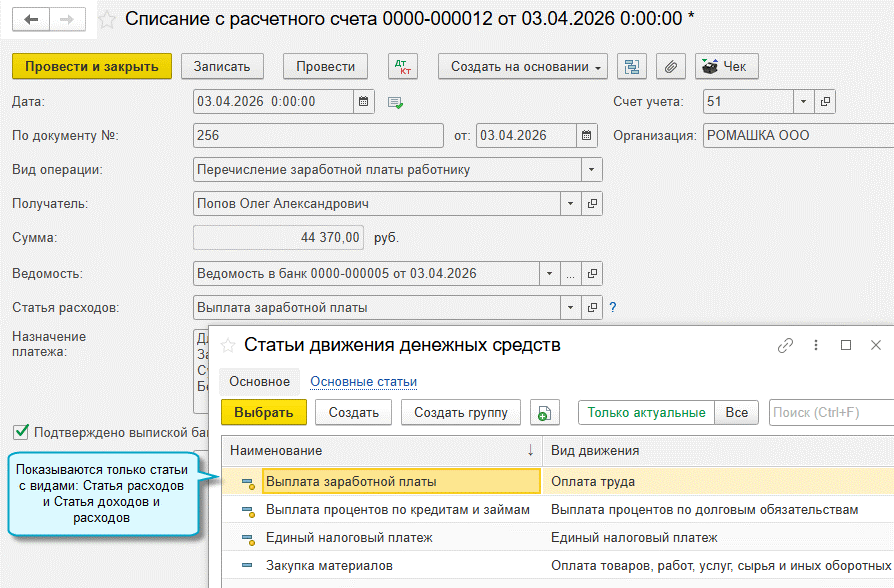
Task: Click Создать in the dialog
Action: tap(353, 412)
